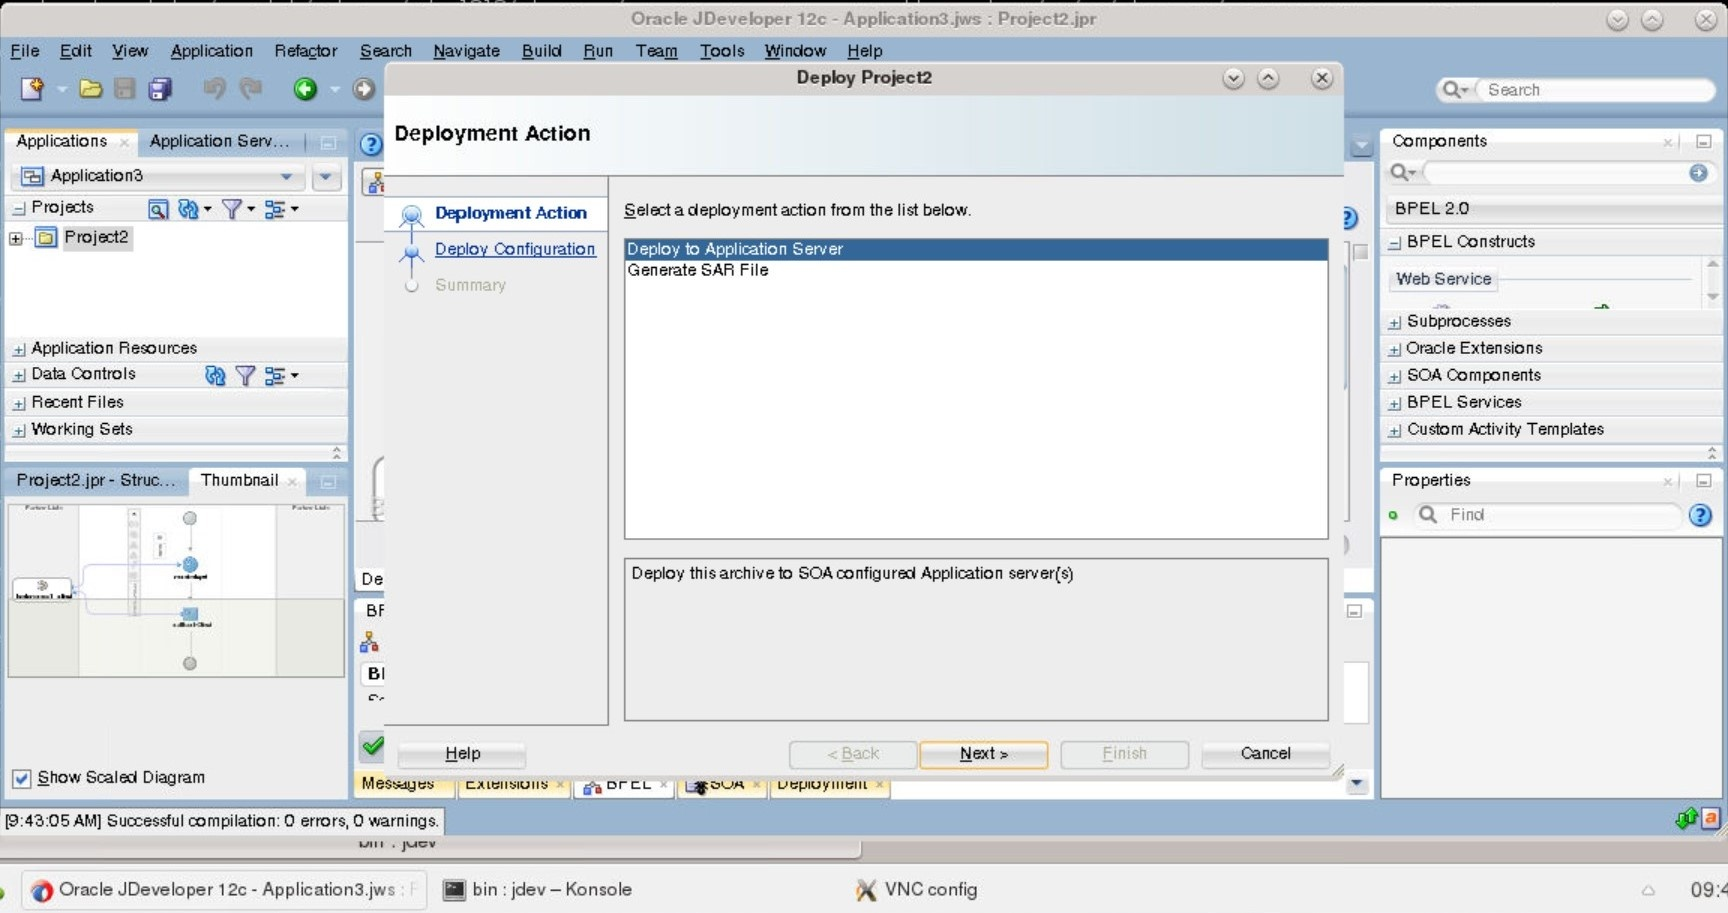Click the search magnifier icon in the Projects header

158,209
